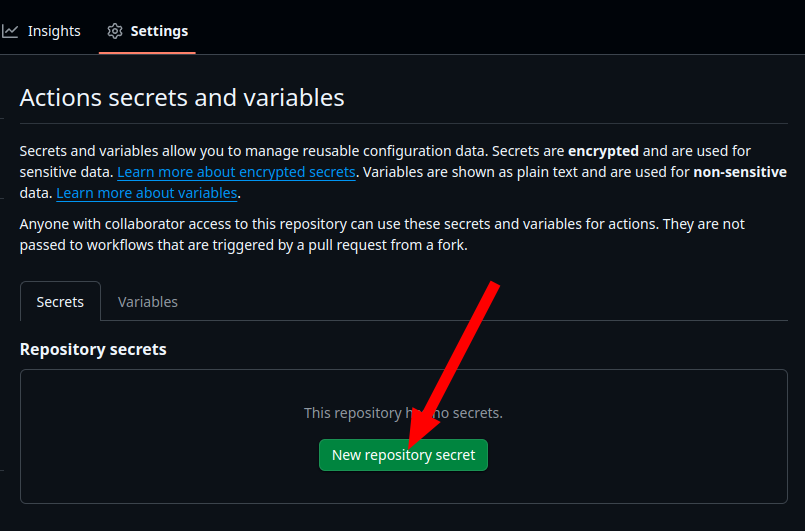Open the Insights tab label

tap(54, 31)
